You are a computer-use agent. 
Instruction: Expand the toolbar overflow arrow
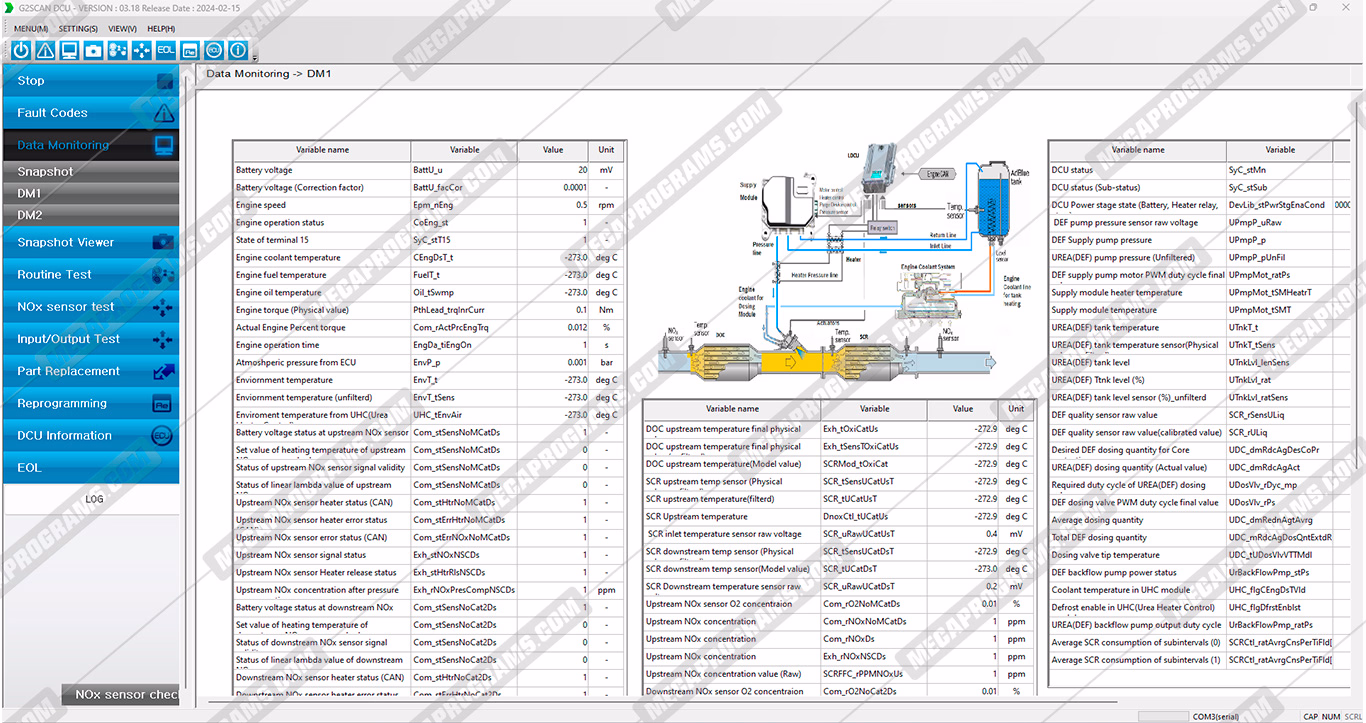click(255, 57)
